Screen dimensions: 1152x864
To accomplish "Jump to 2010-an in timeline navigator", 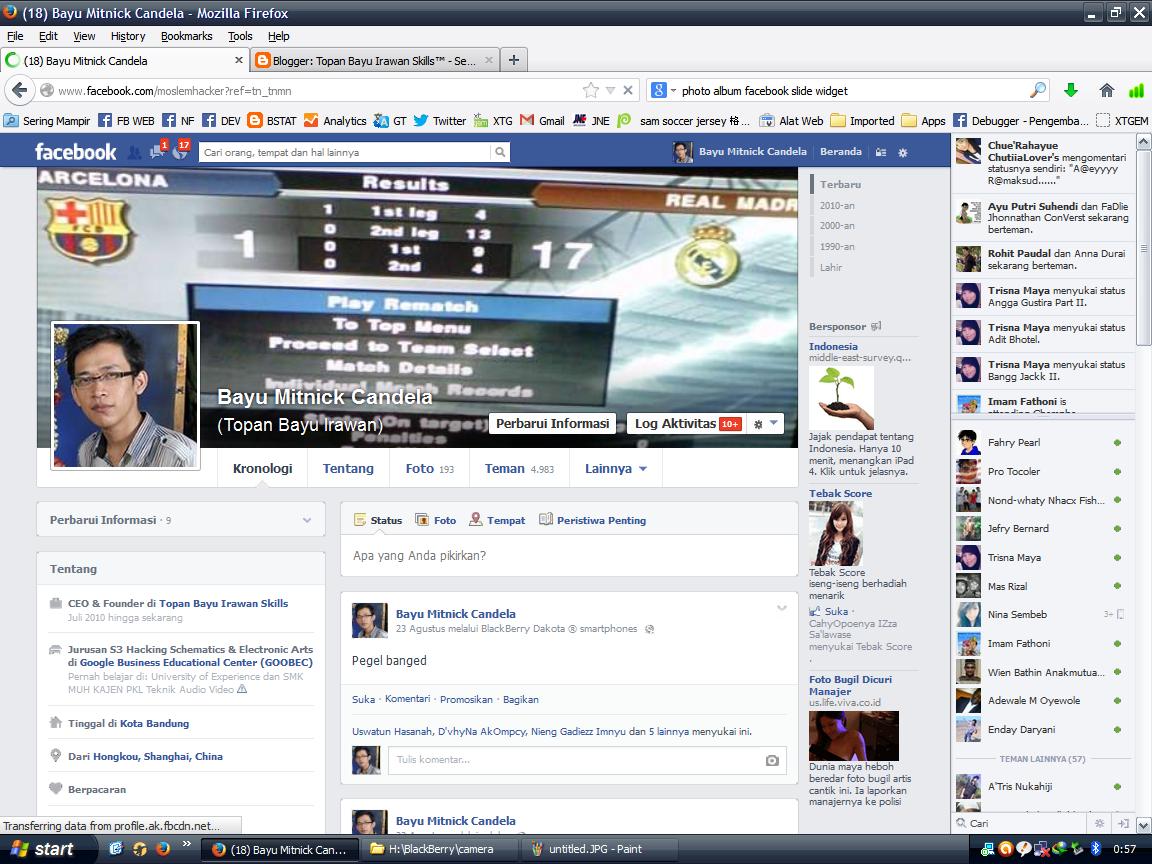I will [837, 206].
